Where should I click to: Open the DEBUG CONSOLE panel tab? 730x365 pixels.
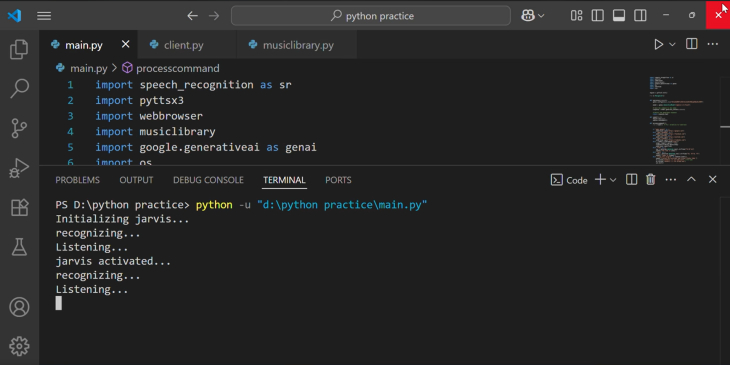pyautogui.click(x=208, y=180)
